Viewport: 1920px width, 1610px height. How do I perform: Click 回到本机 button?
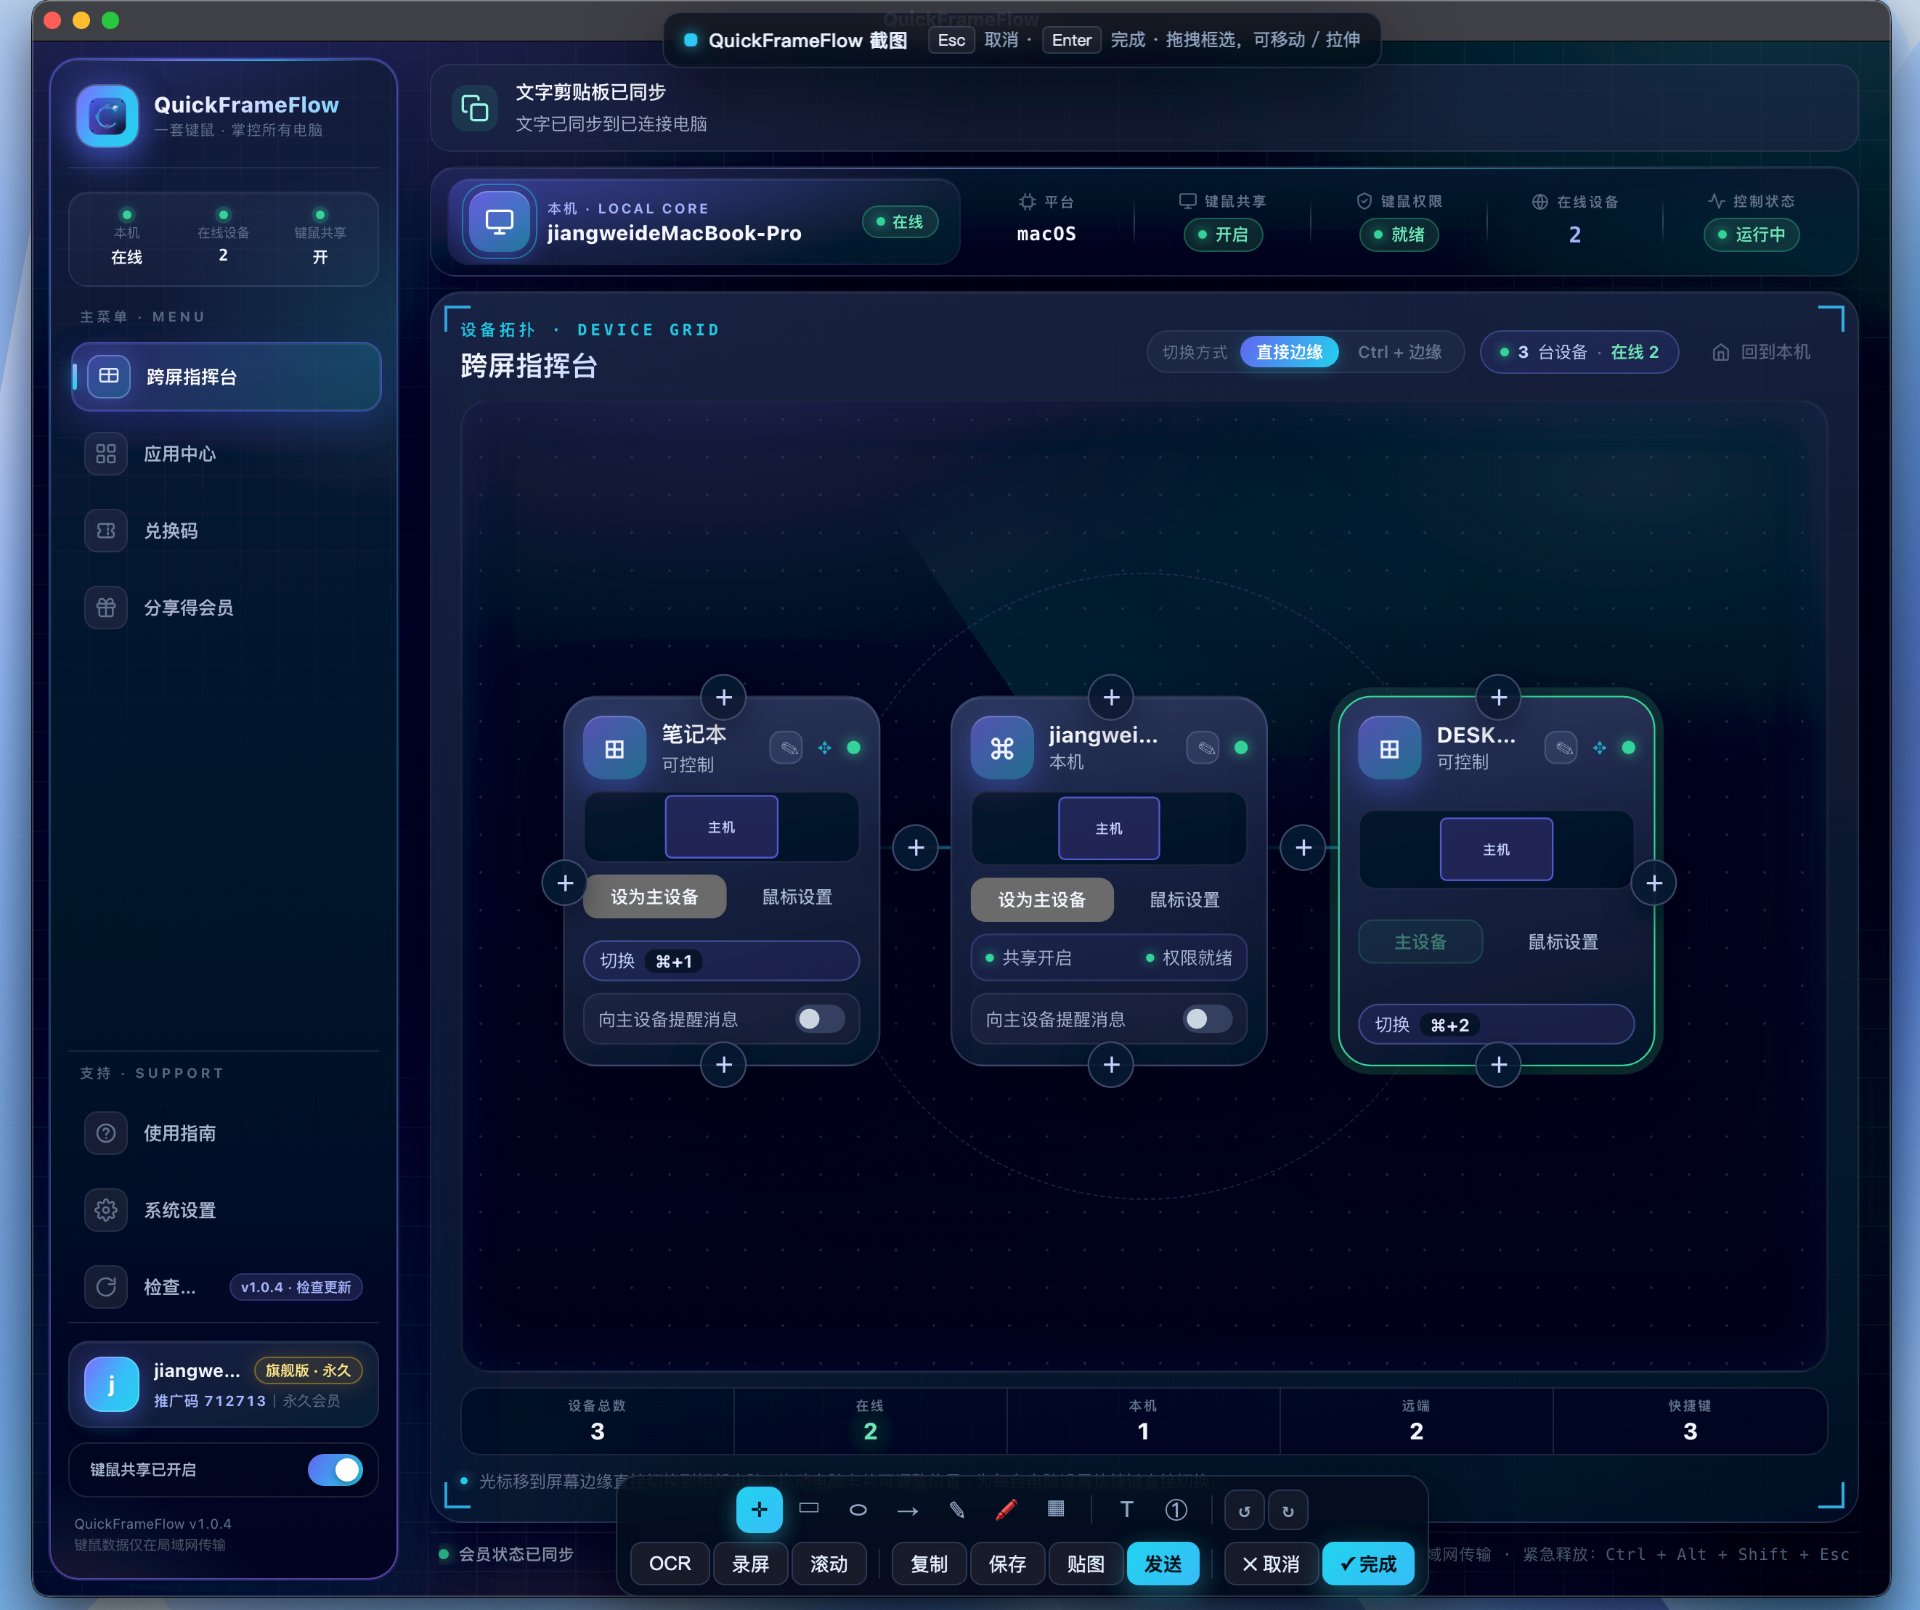pos(1762,352)
